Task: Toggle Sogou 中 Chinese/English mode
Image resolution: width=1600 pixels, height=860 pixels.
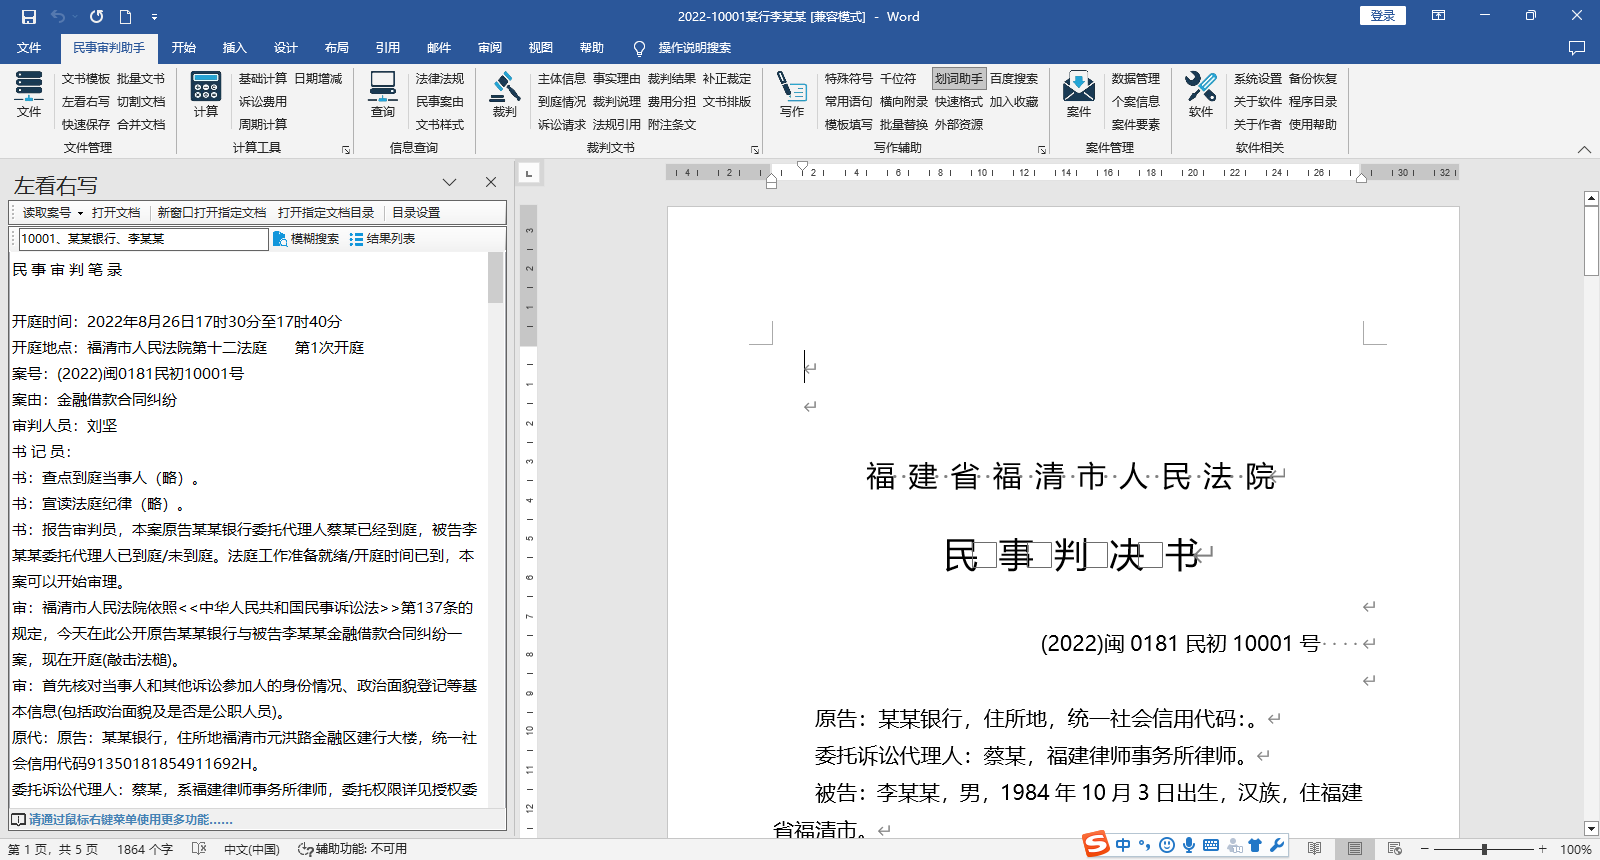Action: coord(1123,845)
